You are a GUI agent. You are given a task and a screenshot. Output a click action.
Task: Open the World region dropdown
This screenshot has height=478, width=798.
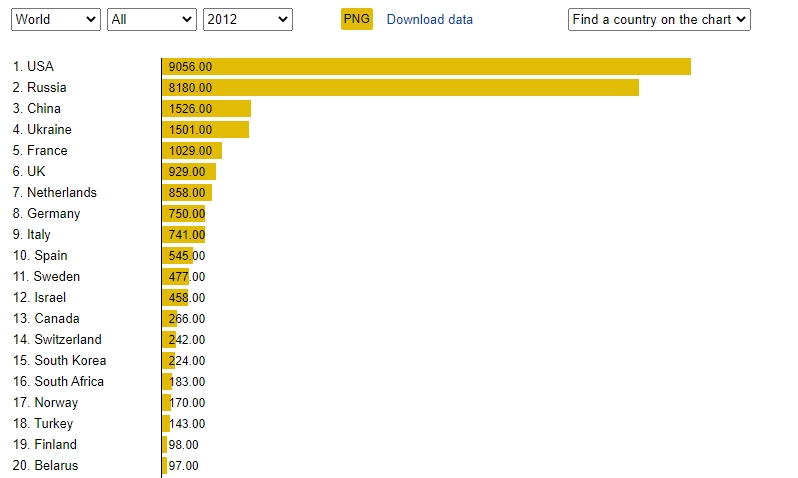56,19
